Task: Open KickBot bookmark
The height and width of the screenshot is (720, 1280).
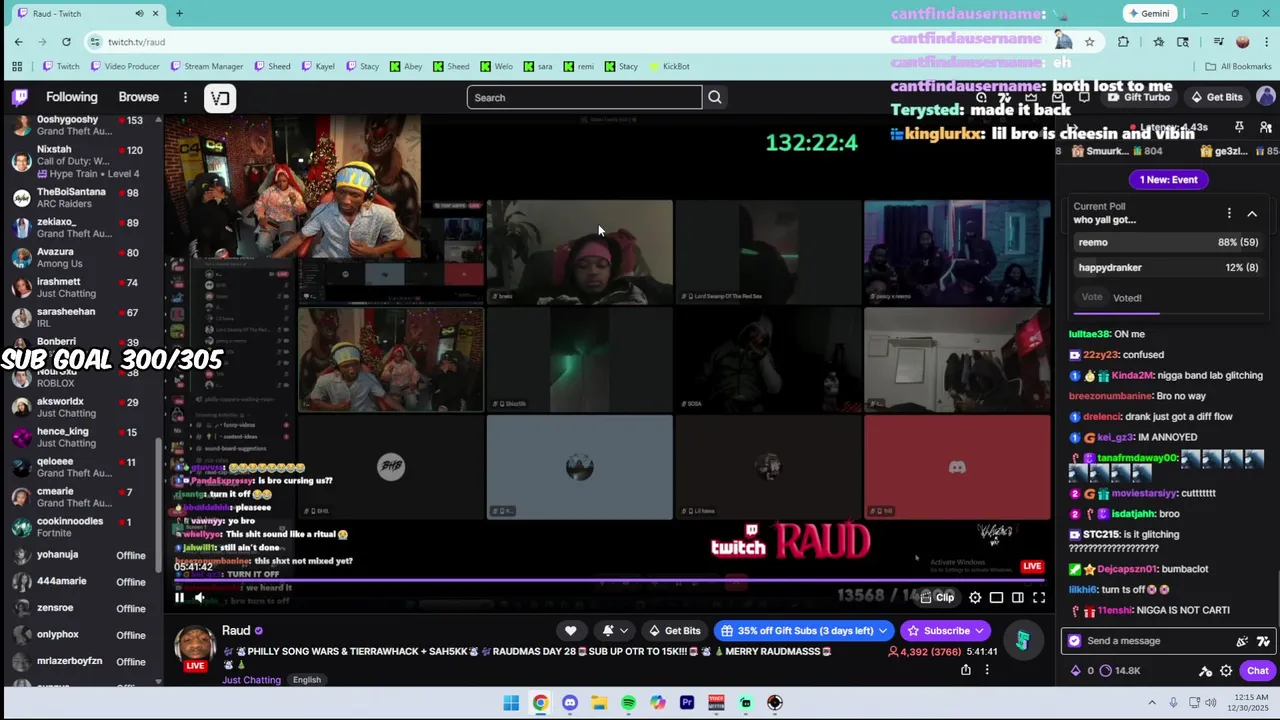Action: click(669, 66)
